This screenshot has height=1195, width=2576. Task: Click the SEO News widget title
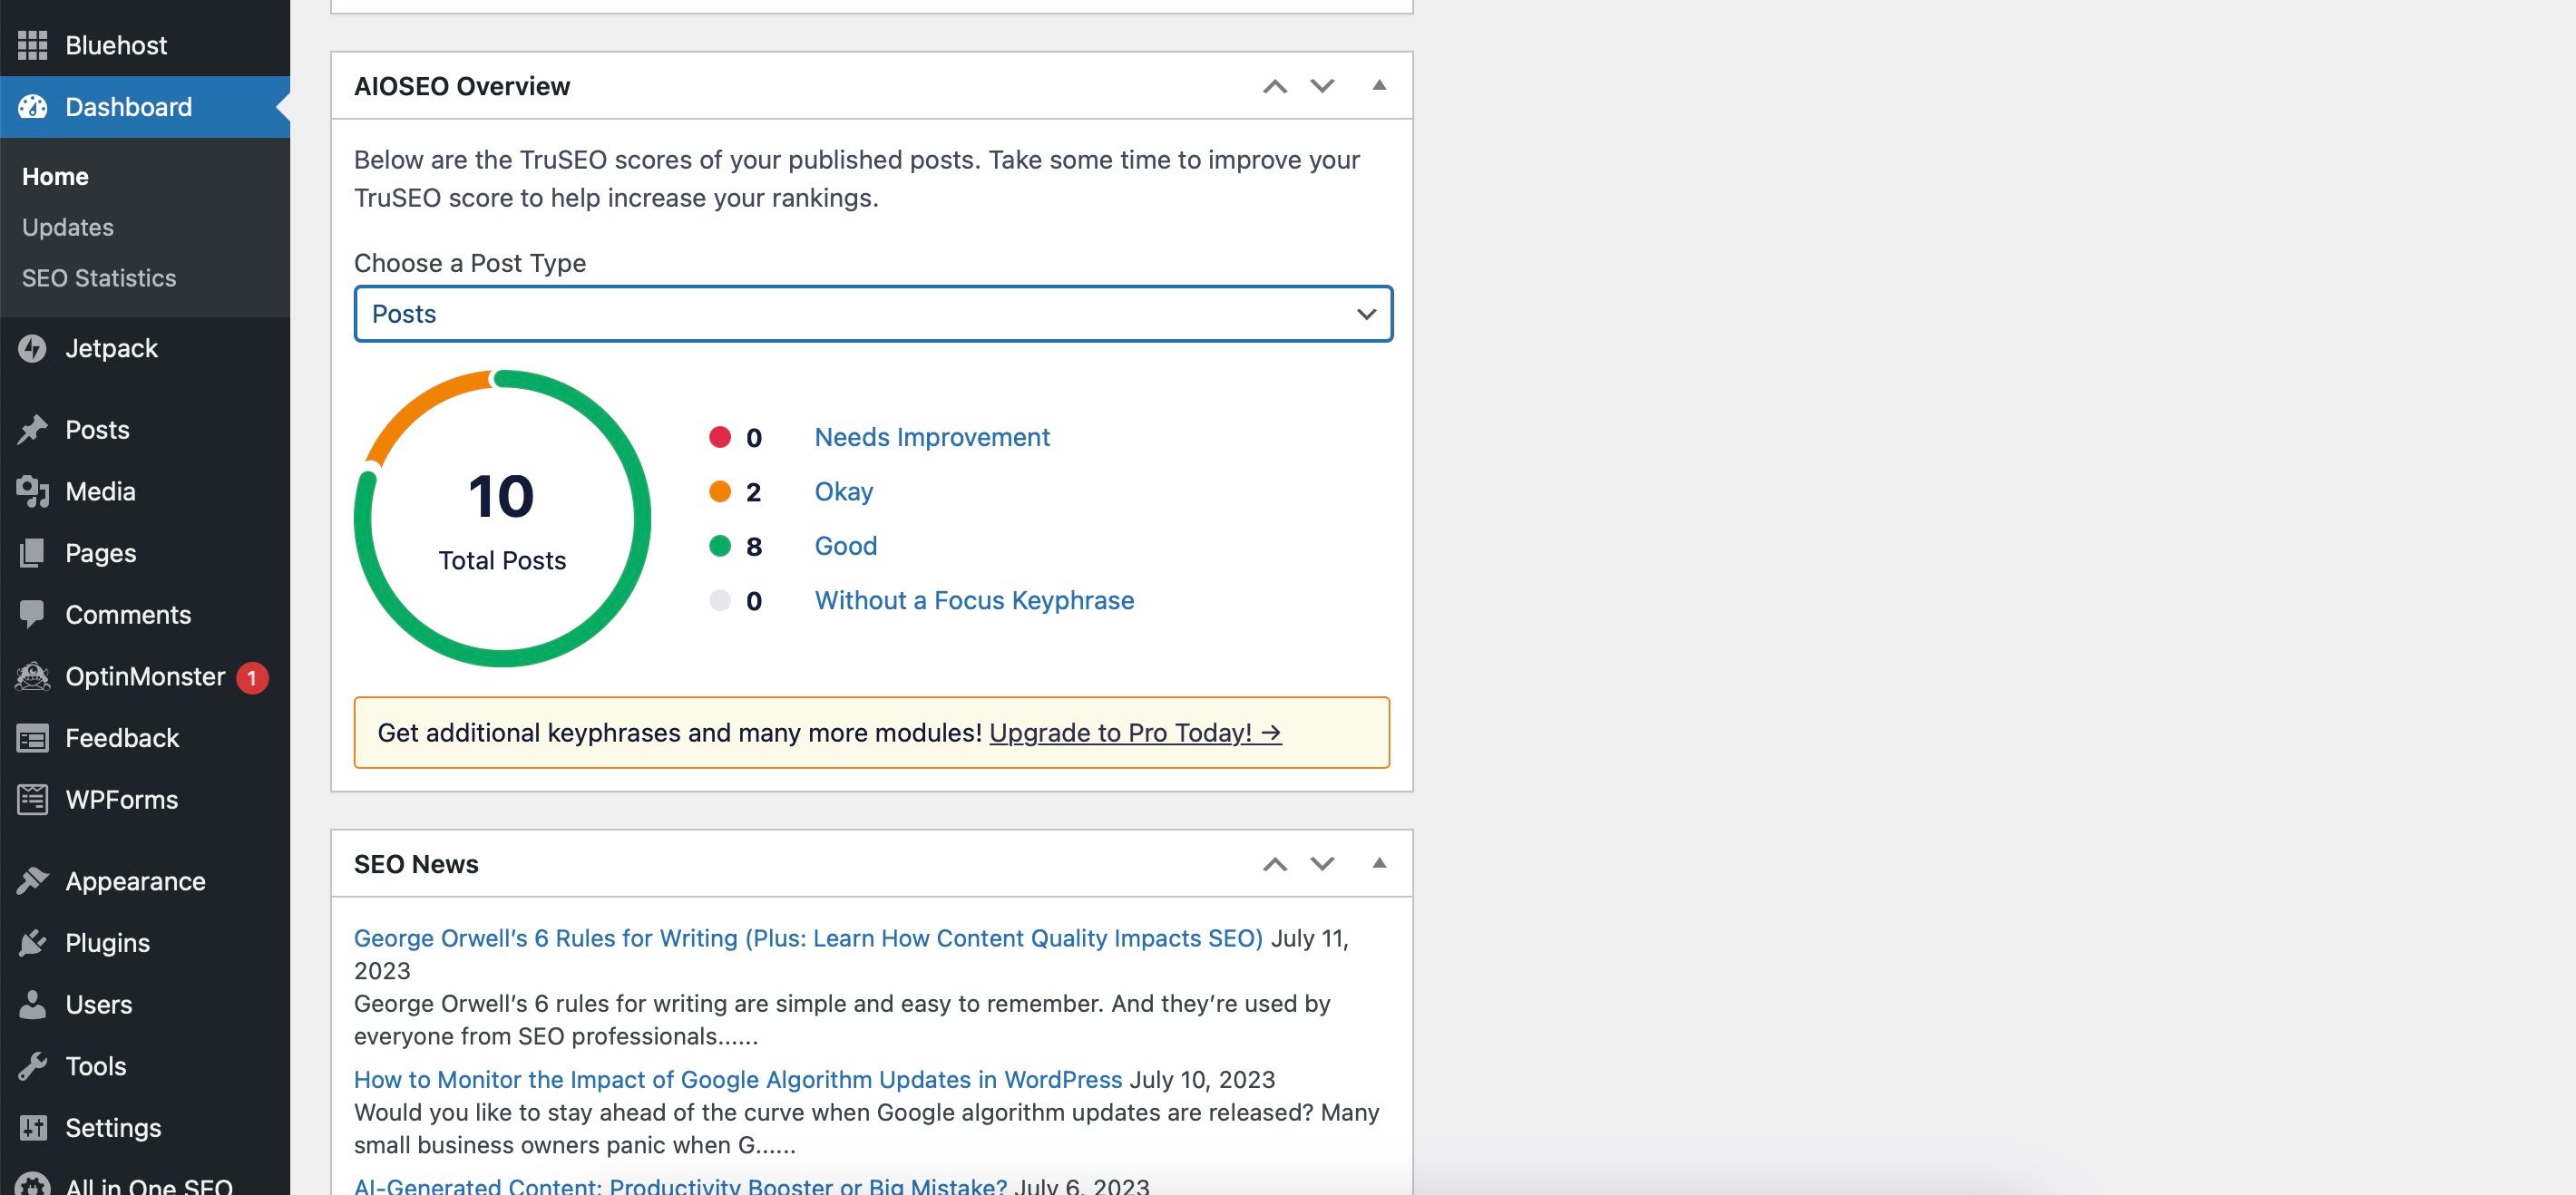coord(416,864)
